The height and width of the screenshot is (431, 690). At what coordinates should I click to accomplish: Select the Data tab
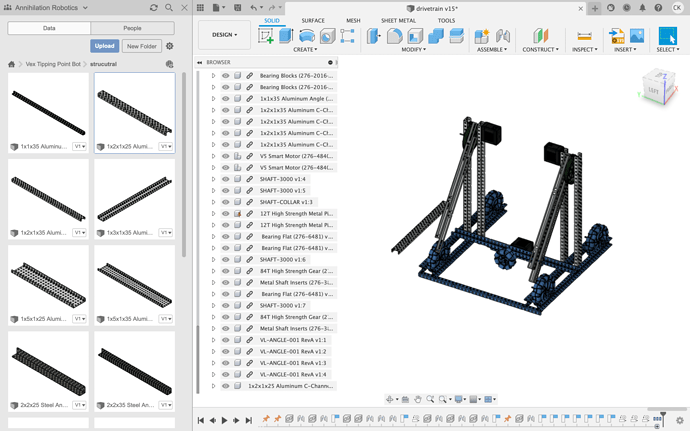point(49,28)
